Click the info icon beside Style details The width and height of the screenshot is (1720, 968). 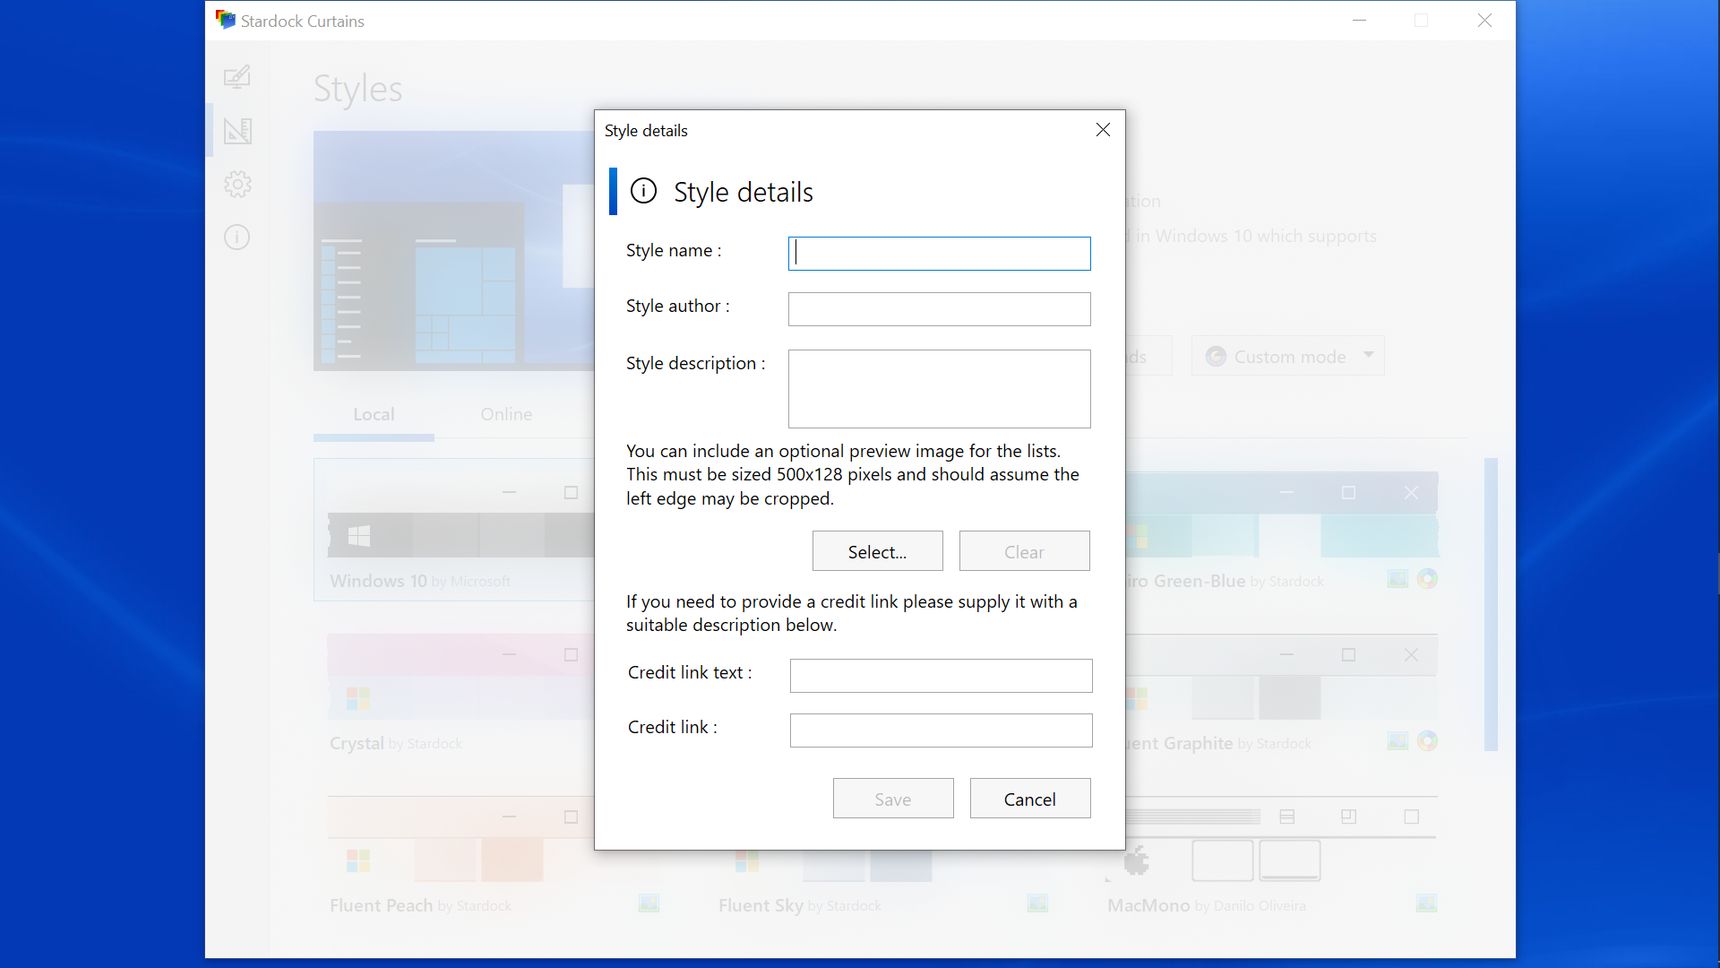tap(644, 191)
